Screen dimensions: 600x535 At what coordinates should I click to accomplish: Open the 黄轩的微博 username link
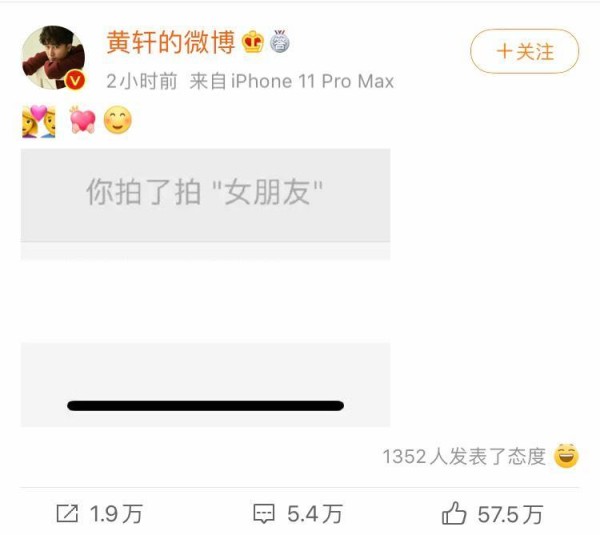(x=171, y=42)
